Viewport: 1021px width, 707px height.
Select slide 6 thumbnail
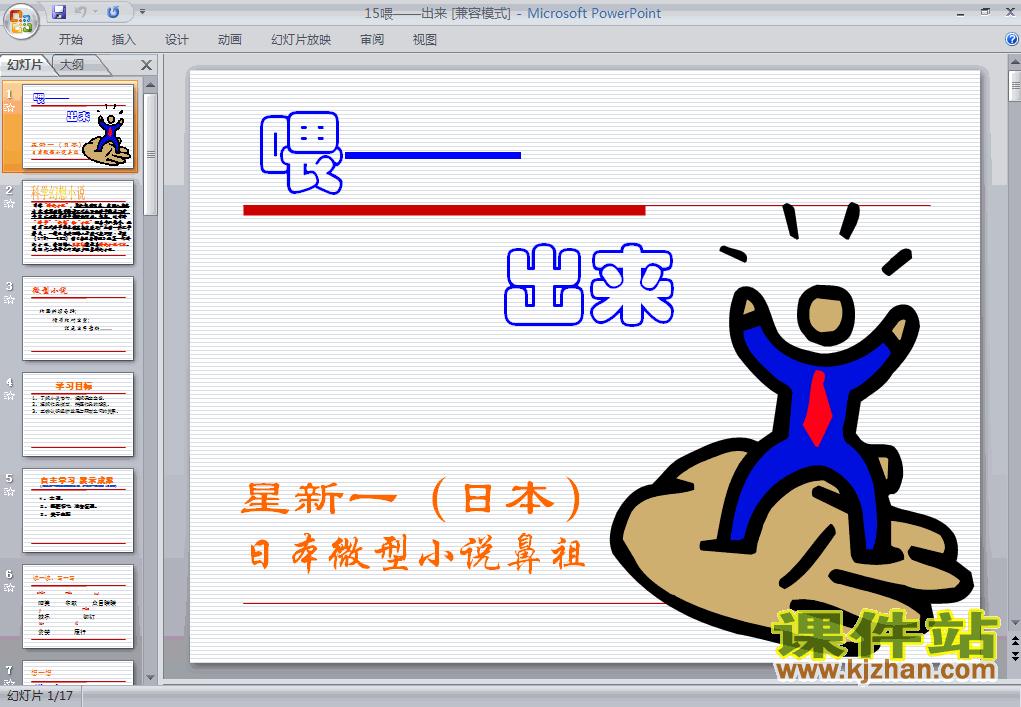coord(78,606)
